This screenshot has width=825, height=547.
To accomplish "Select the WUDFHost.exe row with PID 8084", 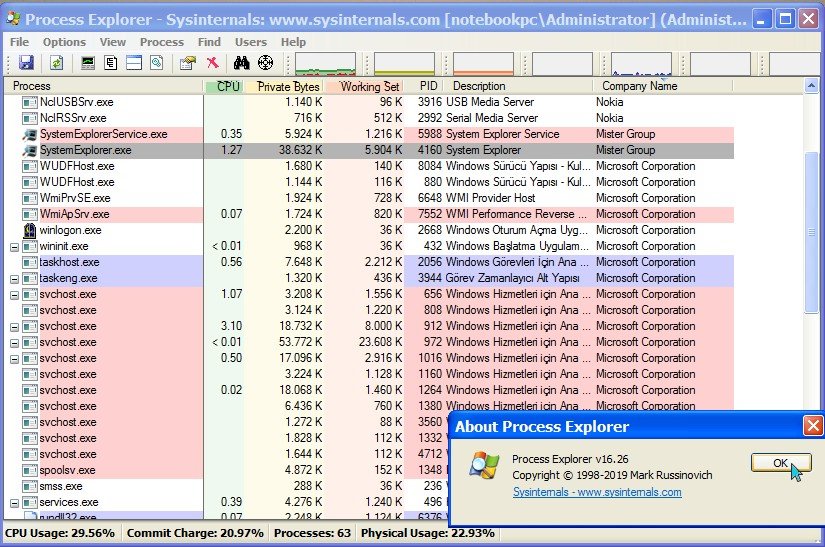I will [x=369, y=166].
